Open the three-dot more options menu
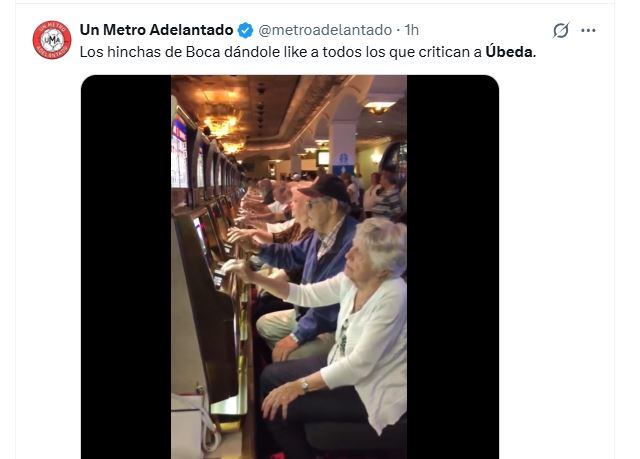This screenshot has height=459, width=640. [588, 30]
